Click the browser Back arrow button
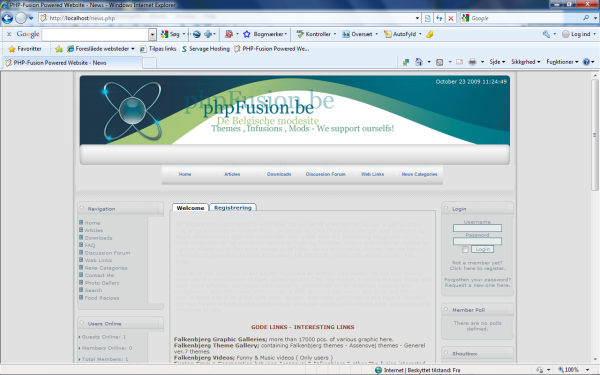 pos(7,18)
